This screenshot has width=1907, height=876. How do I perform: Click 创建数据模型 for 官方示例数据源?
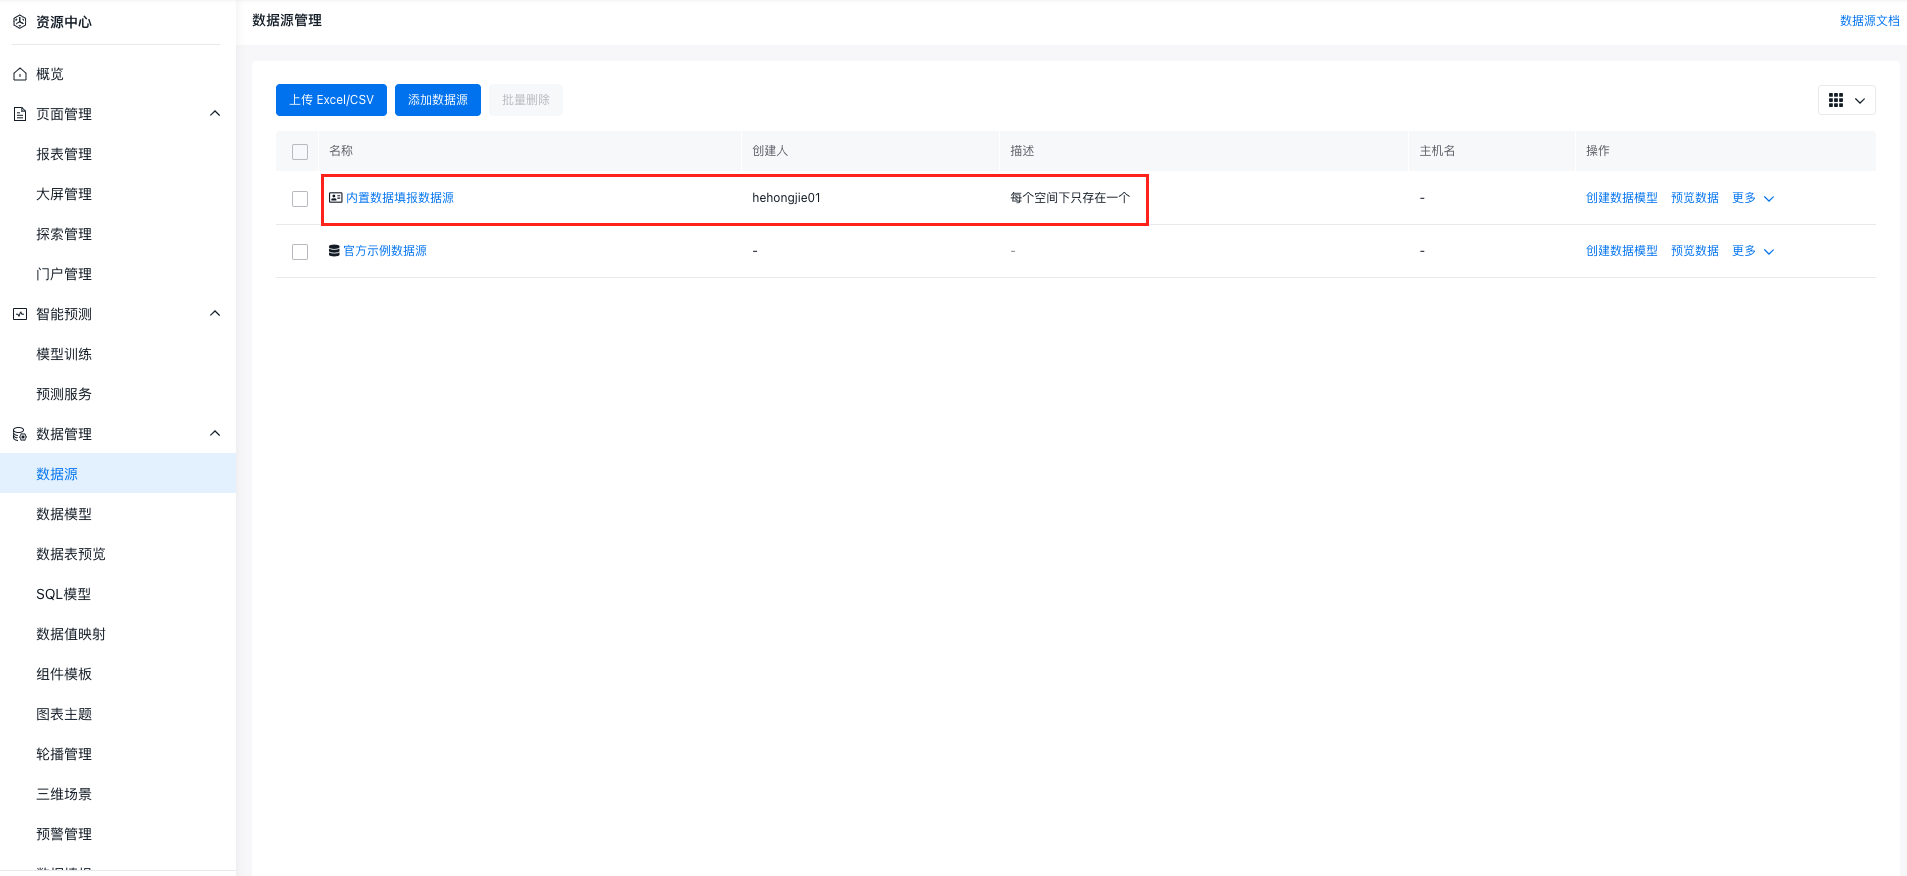[x=1622, y=251]
